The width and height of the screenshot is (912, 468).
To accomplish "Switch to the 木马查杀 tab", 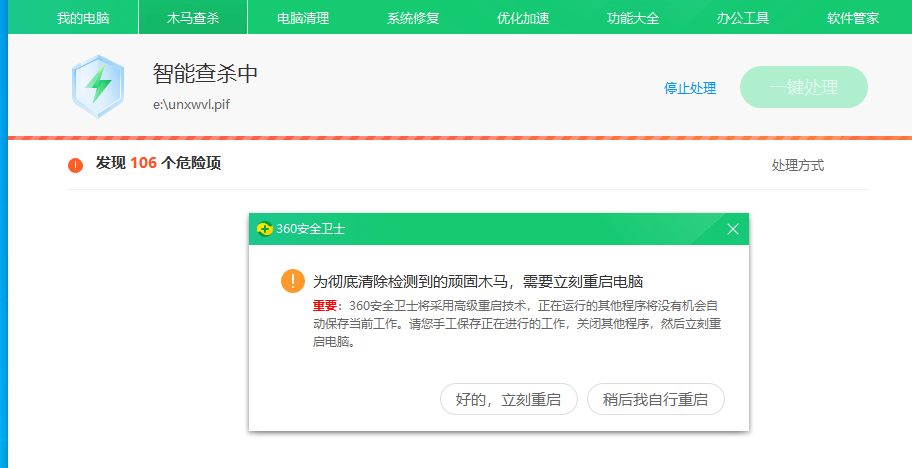I will pyautogui.click(x=193, y=18).
